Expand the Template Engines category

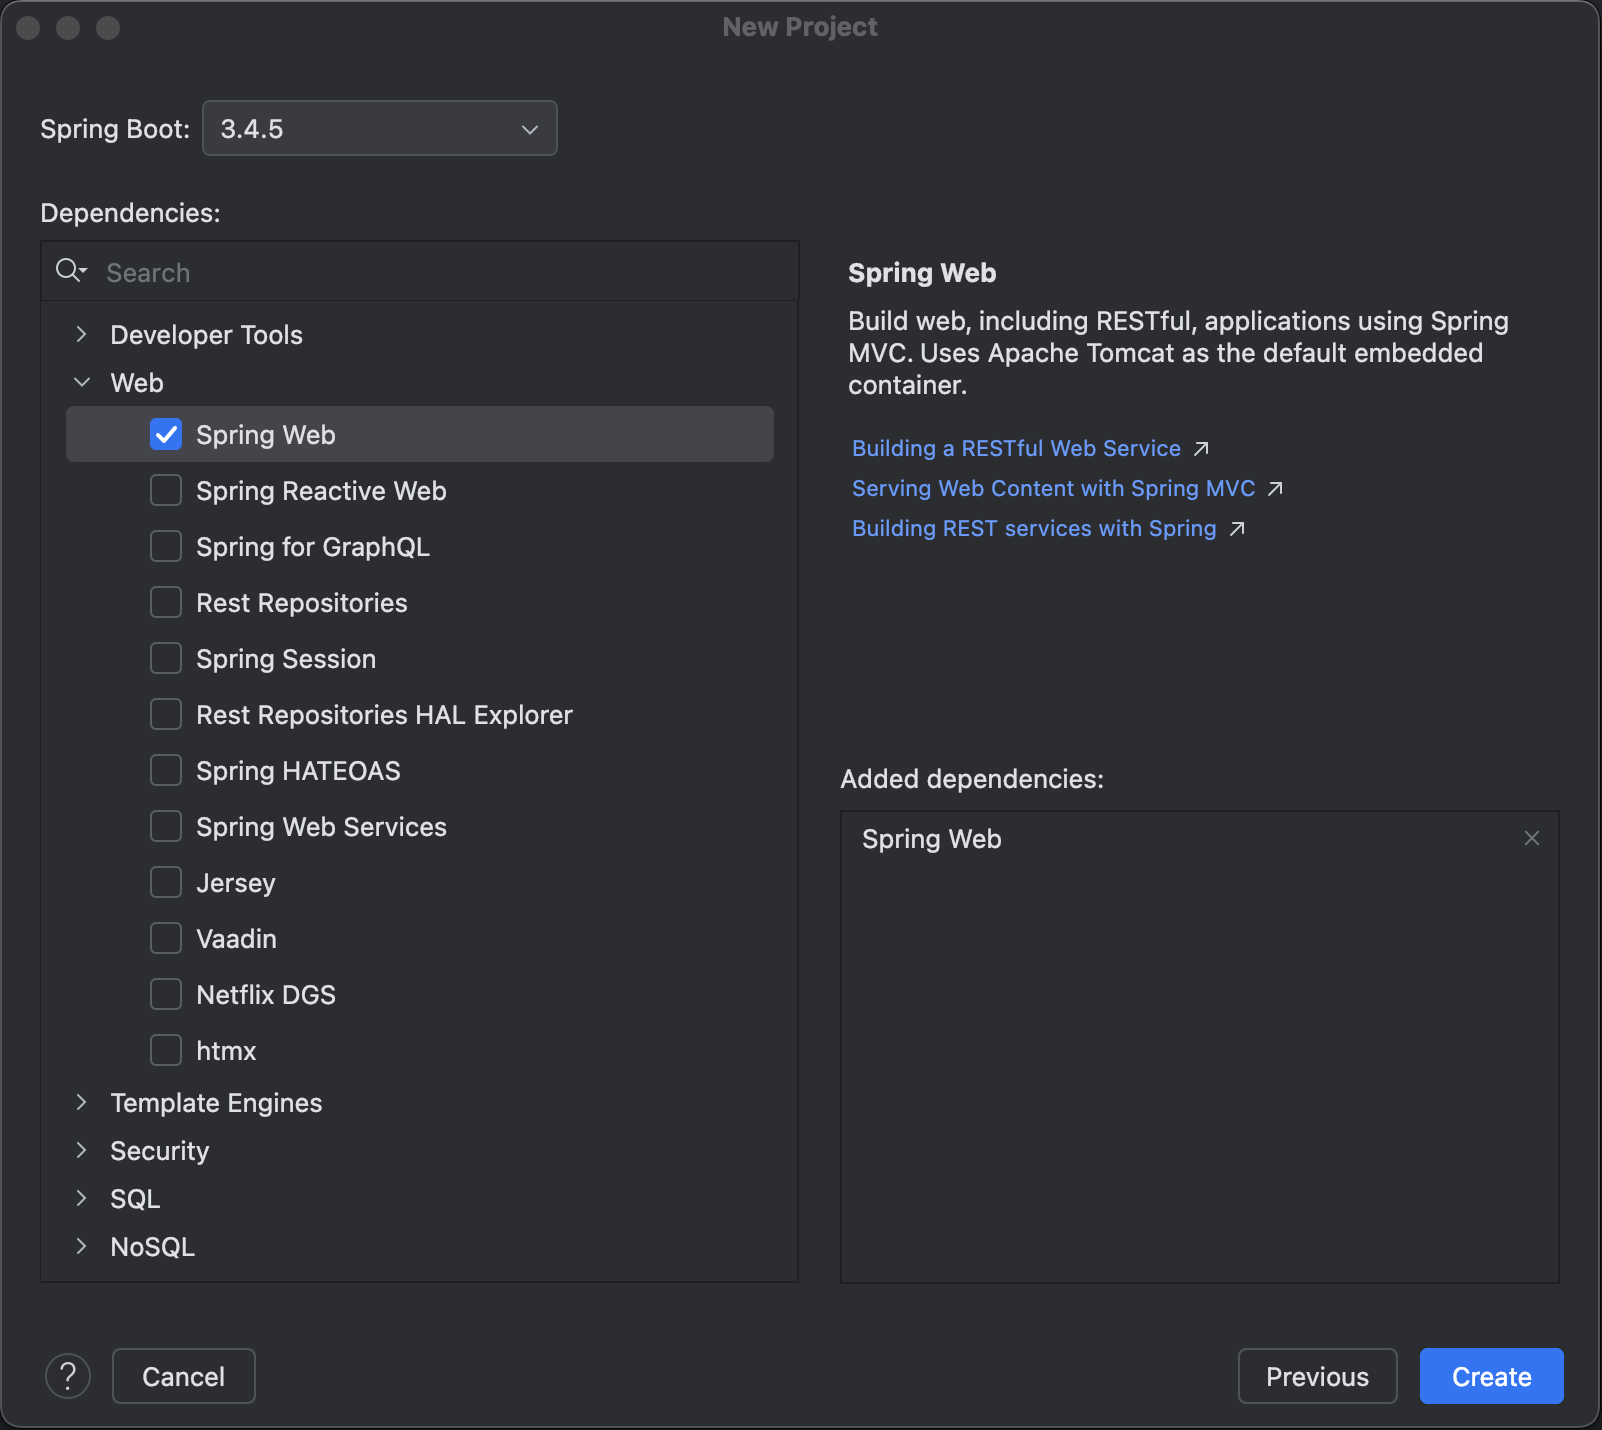(x=82, y=1102)
